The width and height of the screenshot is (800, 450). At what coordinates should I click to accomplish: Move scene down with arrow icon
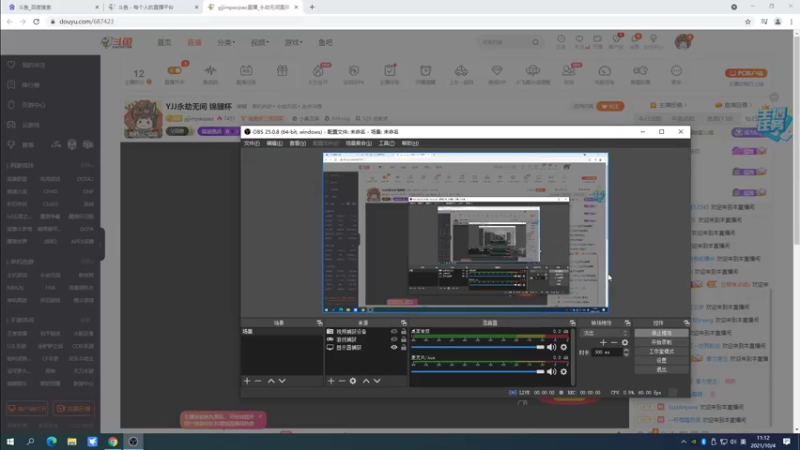(282, 381)
